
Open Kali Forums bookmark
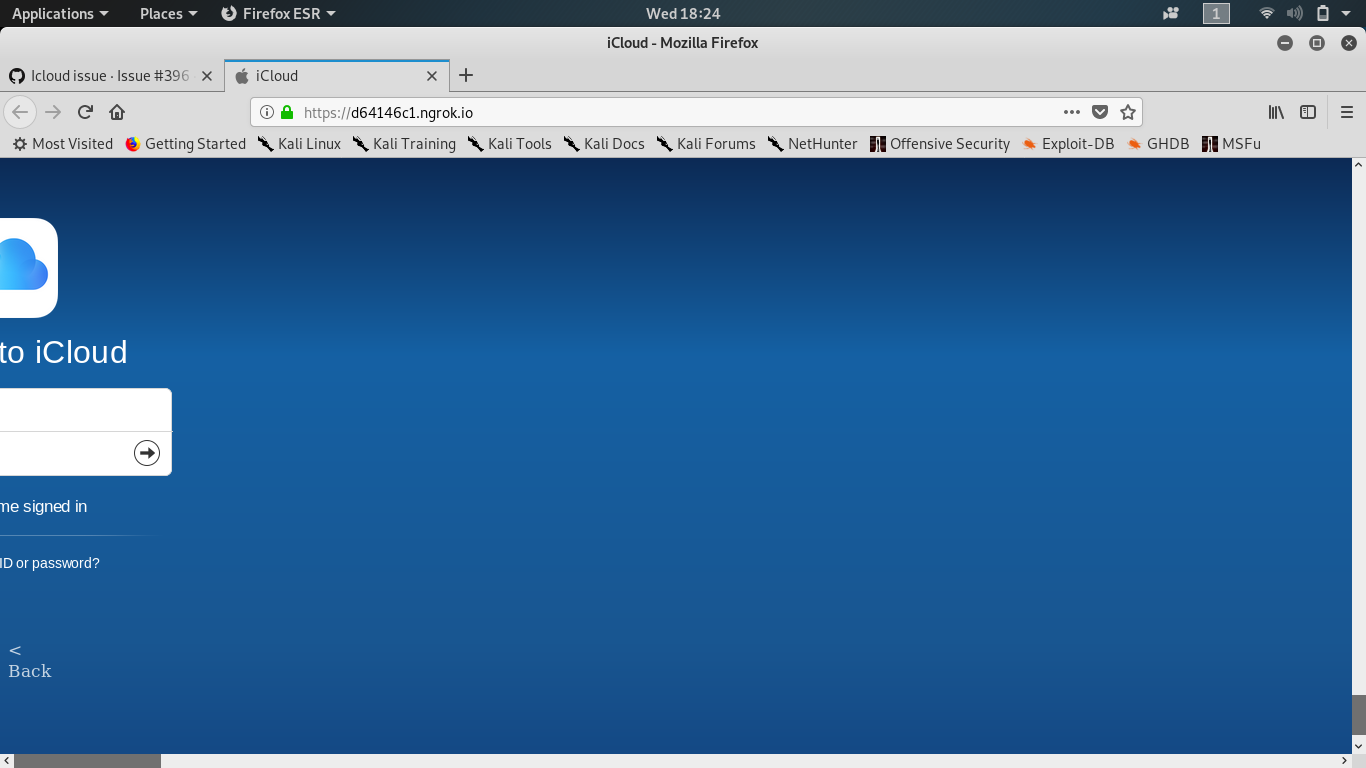point(706,144)
